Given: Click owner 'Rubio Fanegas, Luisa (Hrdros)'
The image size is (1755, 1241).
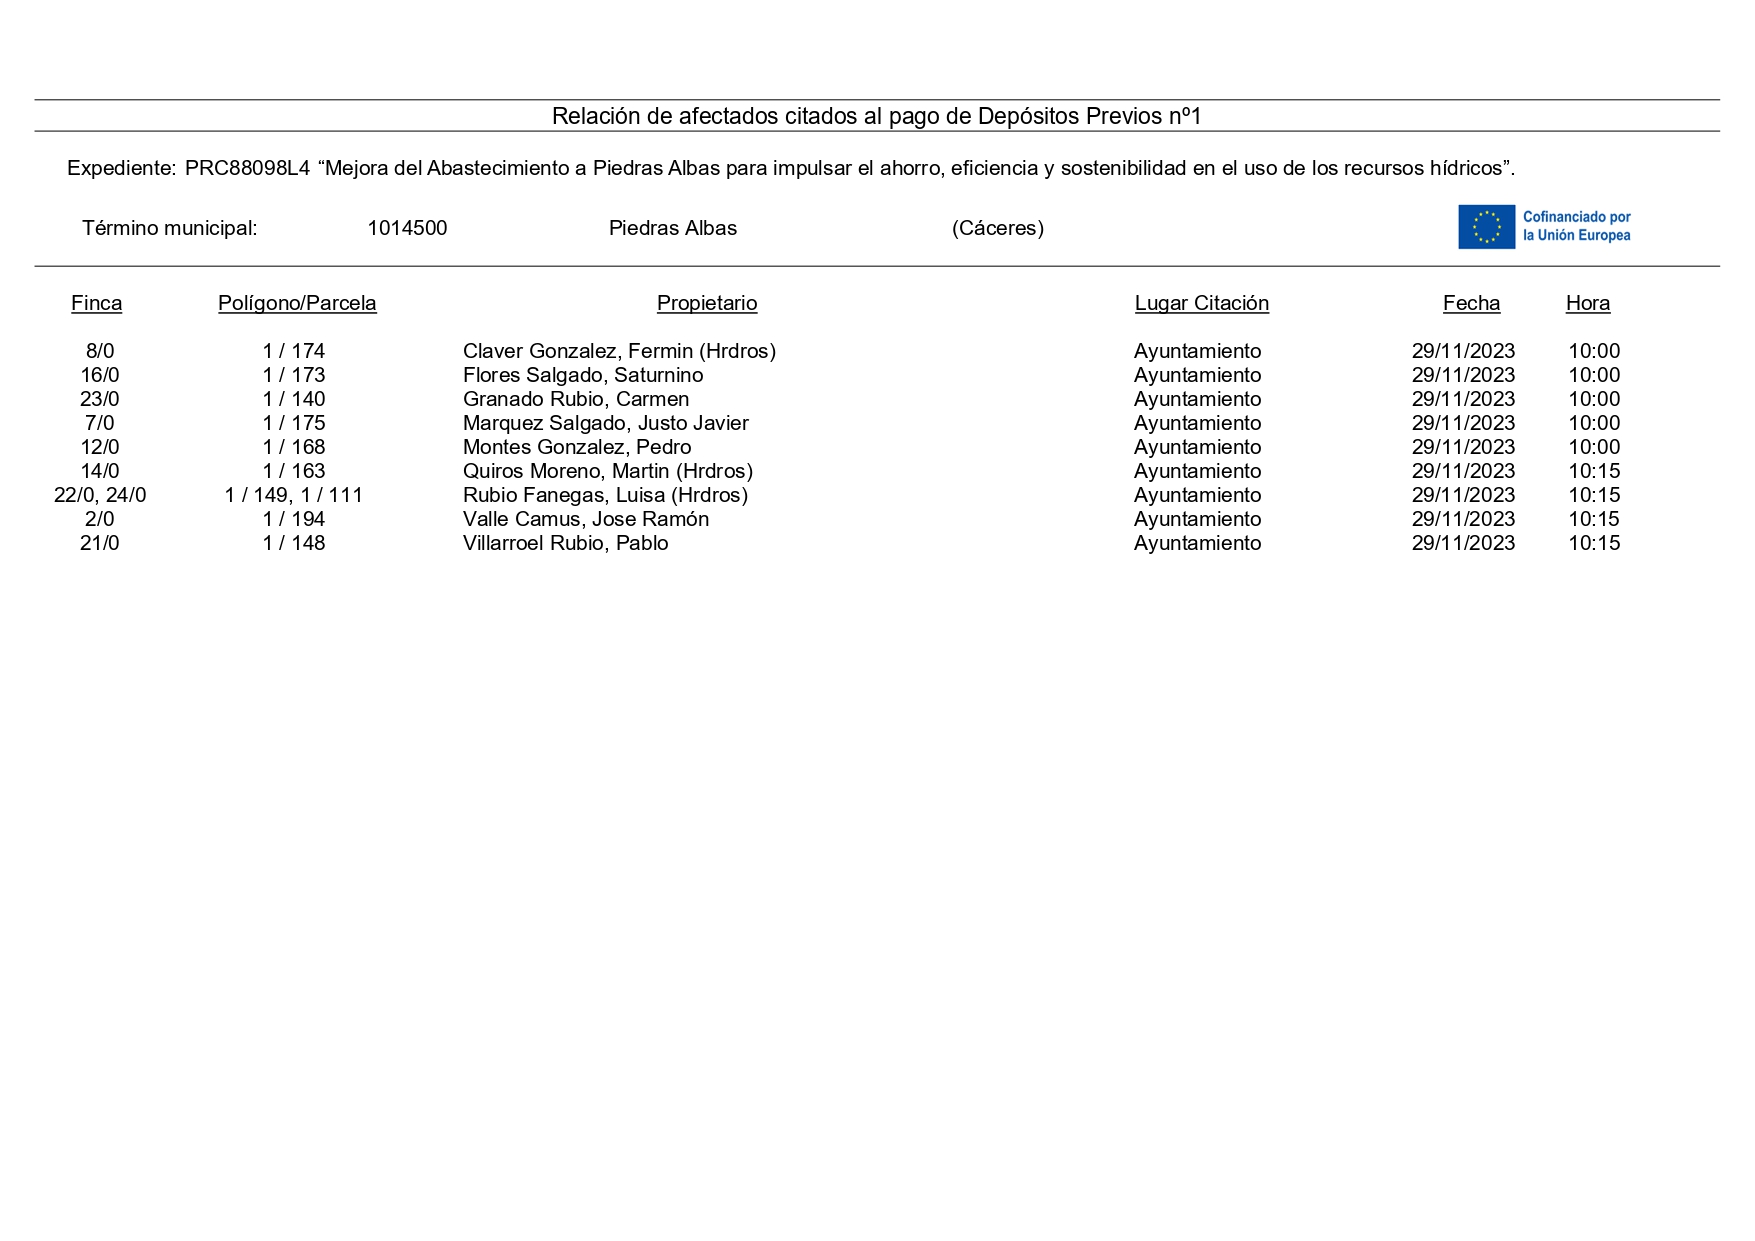Looking at the screenshot, I should tap(606, 495).
